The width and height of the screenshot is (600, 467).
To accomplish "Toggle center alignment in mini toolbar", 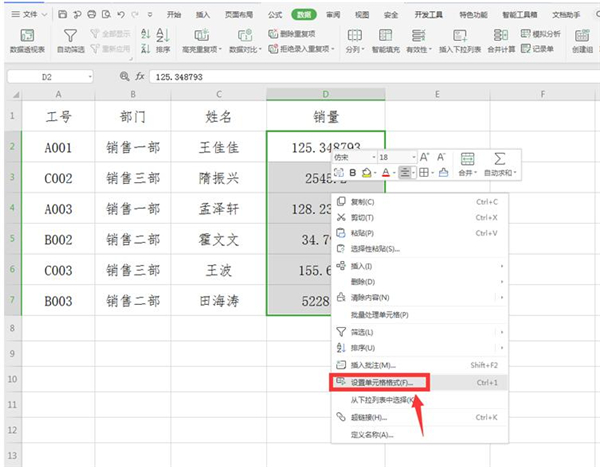I will [406, 173].
